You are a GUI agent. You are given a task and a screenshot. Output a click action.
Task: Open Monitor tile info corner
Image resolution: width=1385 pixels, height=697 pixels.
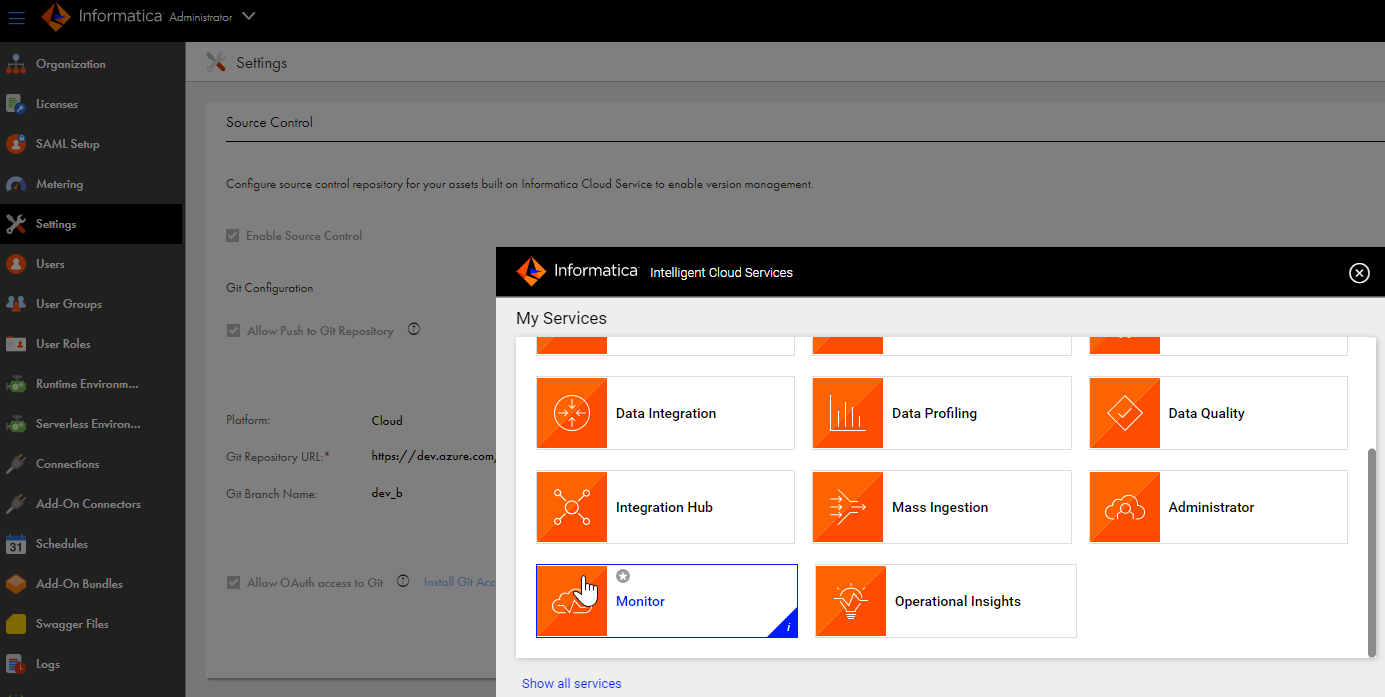click(x=786, y=625)
